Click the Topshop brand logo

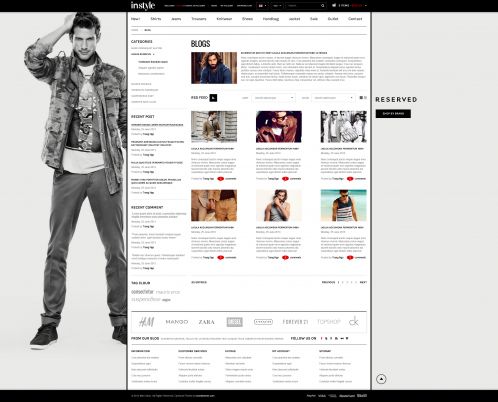329,322
